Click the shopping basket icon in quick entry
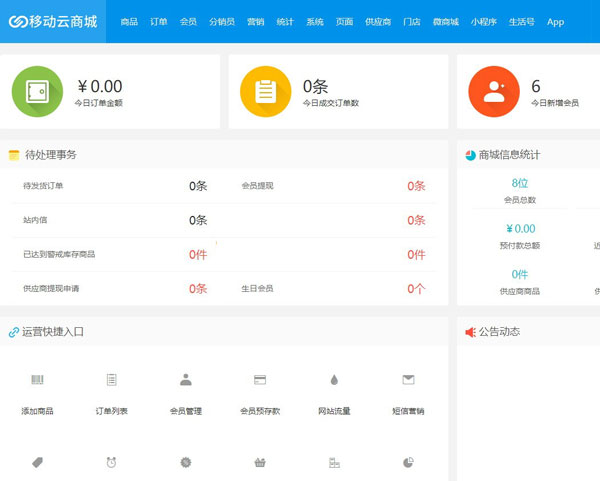This screenshot has height=481, width=600. [x=260, y=462]
